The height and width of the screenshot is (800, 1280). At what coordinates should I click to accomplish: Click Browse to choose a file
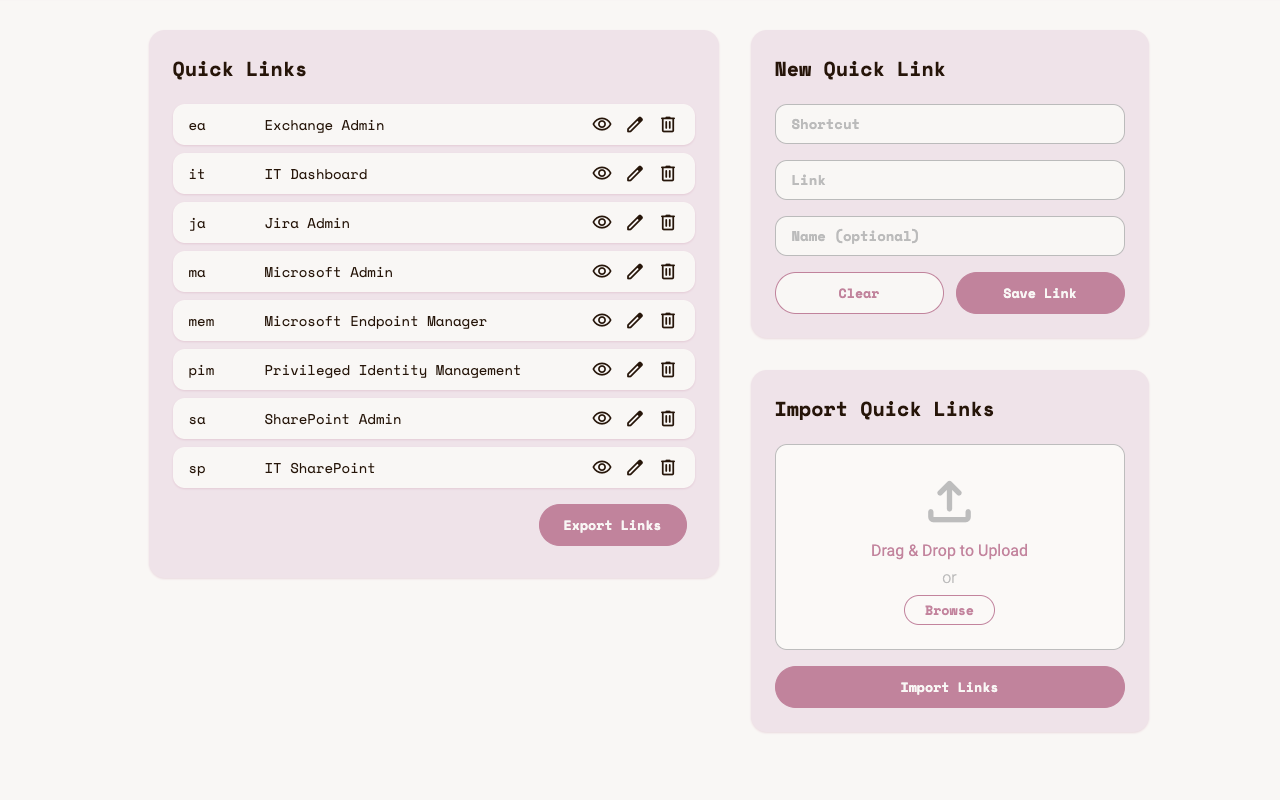click(949, 610)
